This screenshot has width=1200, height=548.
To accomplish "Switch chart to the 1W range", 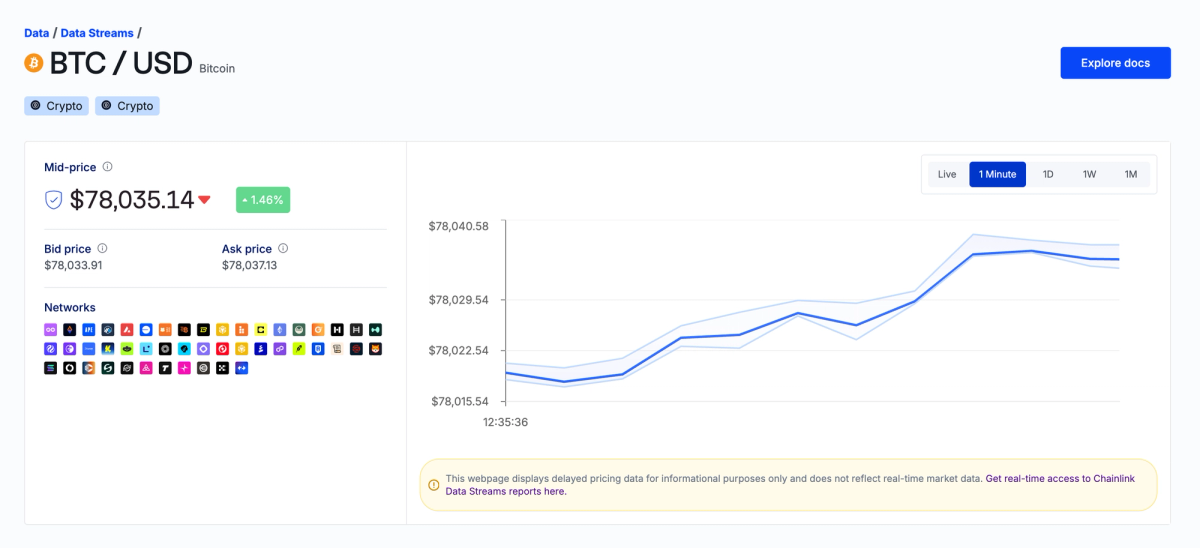I will [x=1089, y=174].
